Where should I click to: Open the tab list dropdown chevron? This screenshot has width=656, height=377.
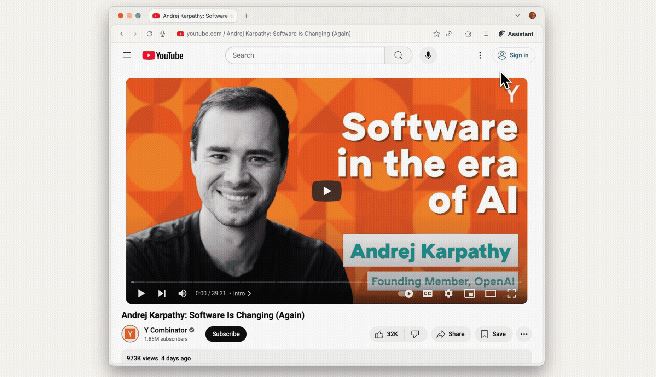518,15
